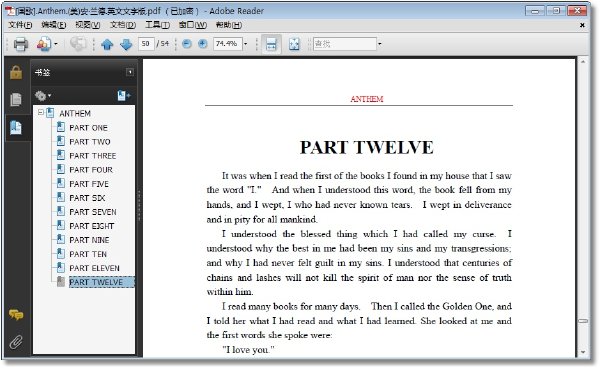Image resolution: width=600 pixels, height=369 pixels.
Task: Click the Print icon in toolbar
Action: coord(21,44)
